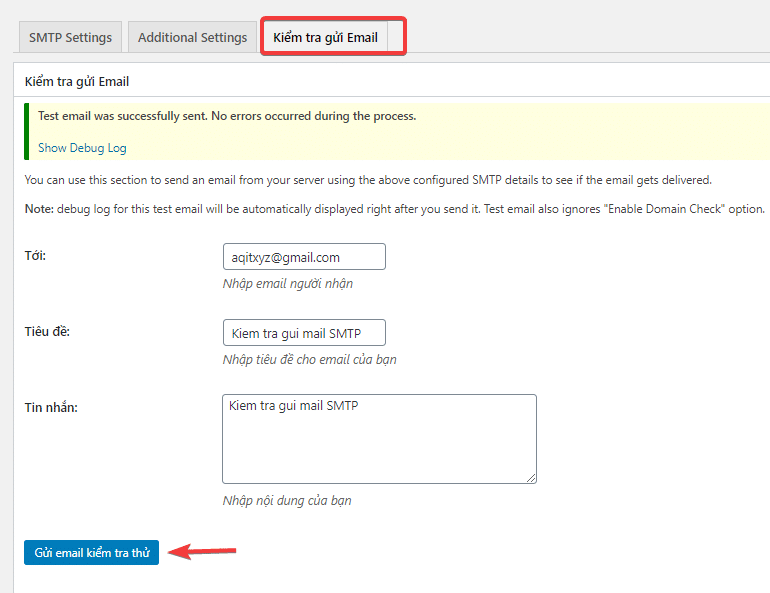Click the Nhập email người nhận hint text
The image size is (770, 593).
(x=288, y=283)
